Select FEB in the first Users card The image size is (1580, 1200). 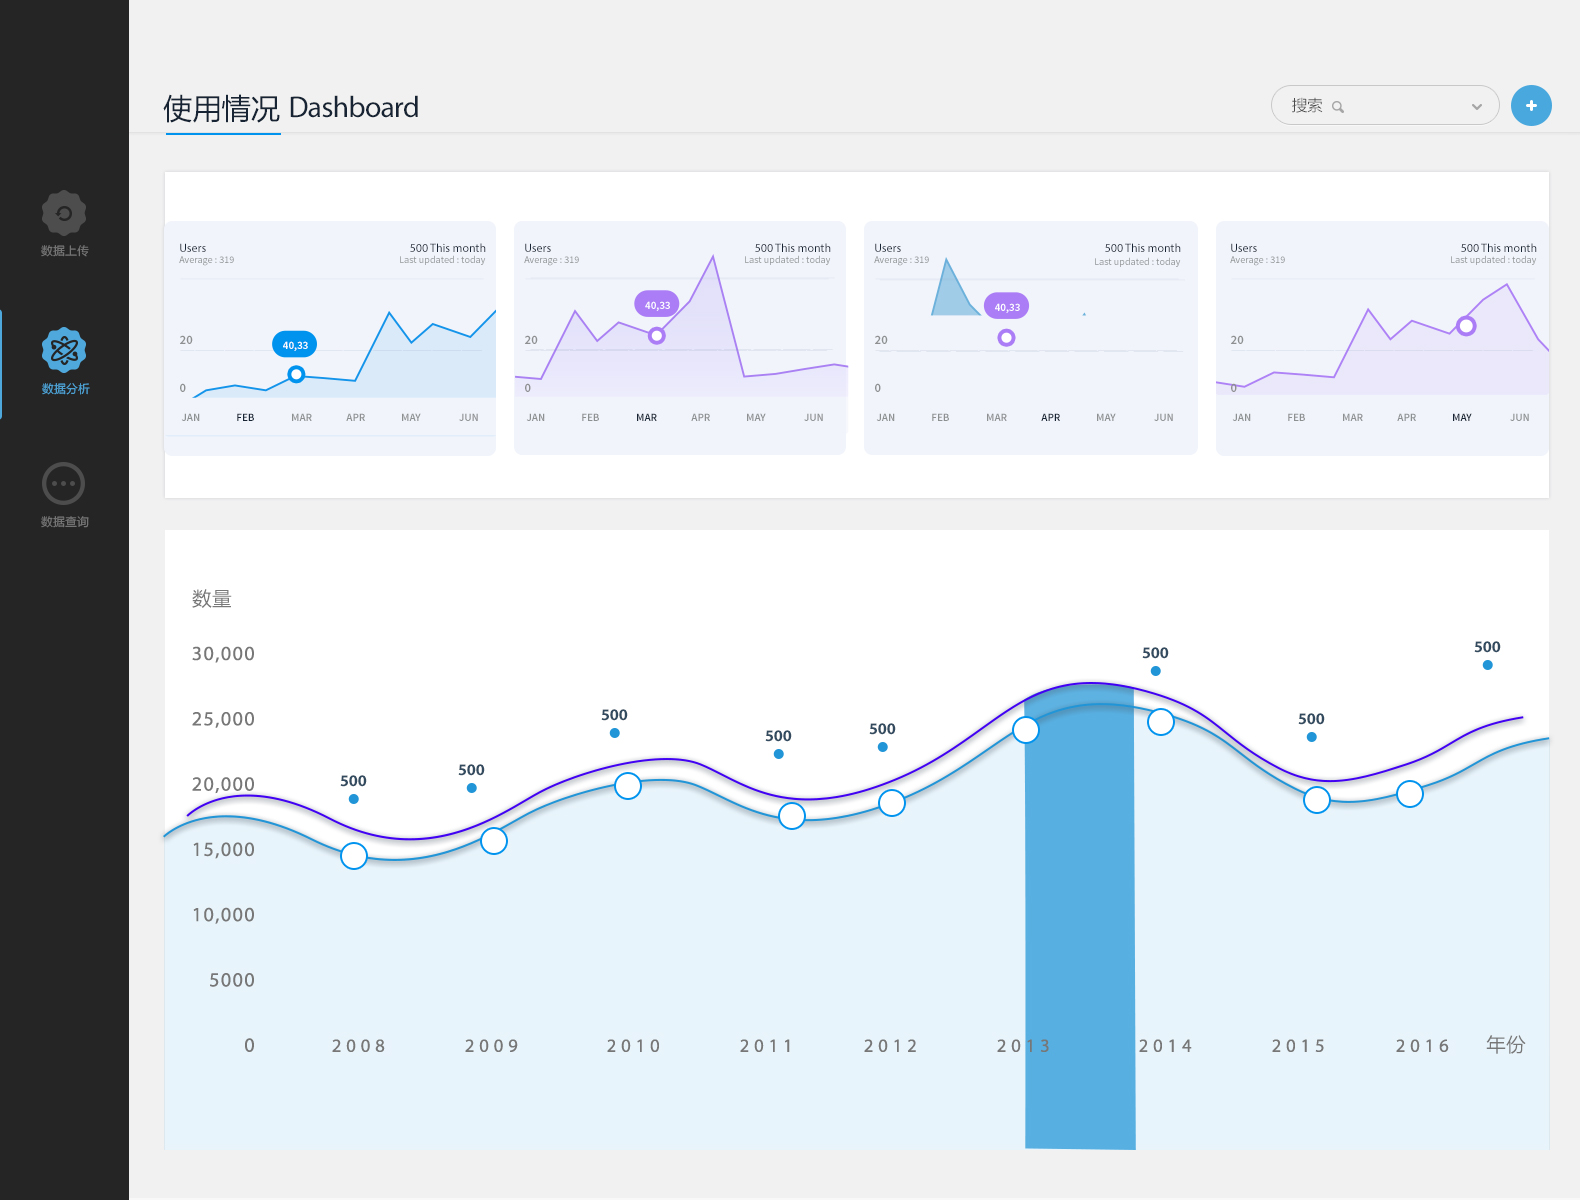pyautogui.click(x=245, y=418)
